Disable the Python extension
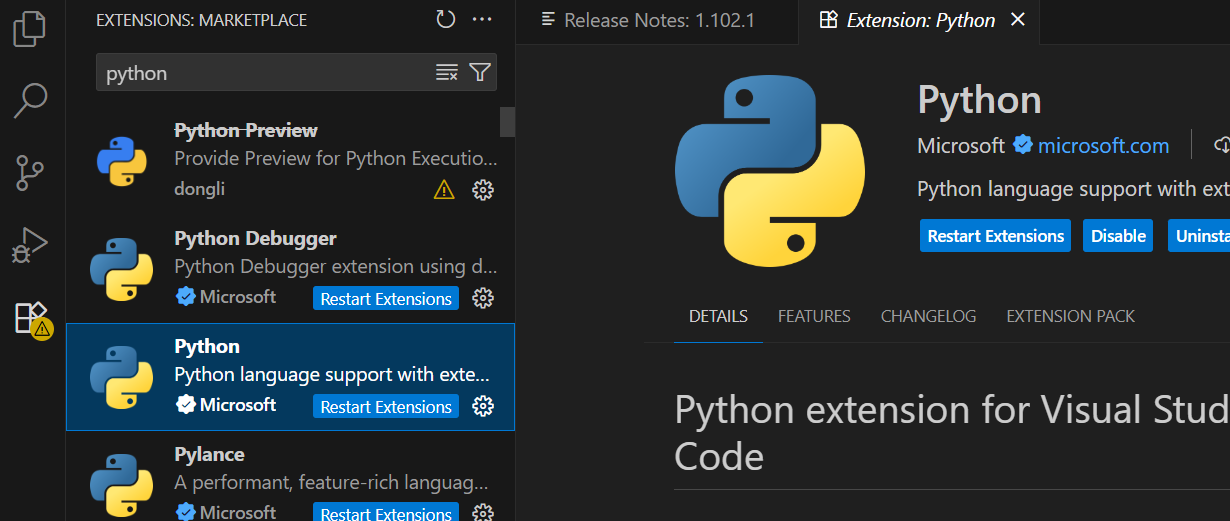Image resolution: width=1230 pixels, height=521 pixels. coord(1118,236)
